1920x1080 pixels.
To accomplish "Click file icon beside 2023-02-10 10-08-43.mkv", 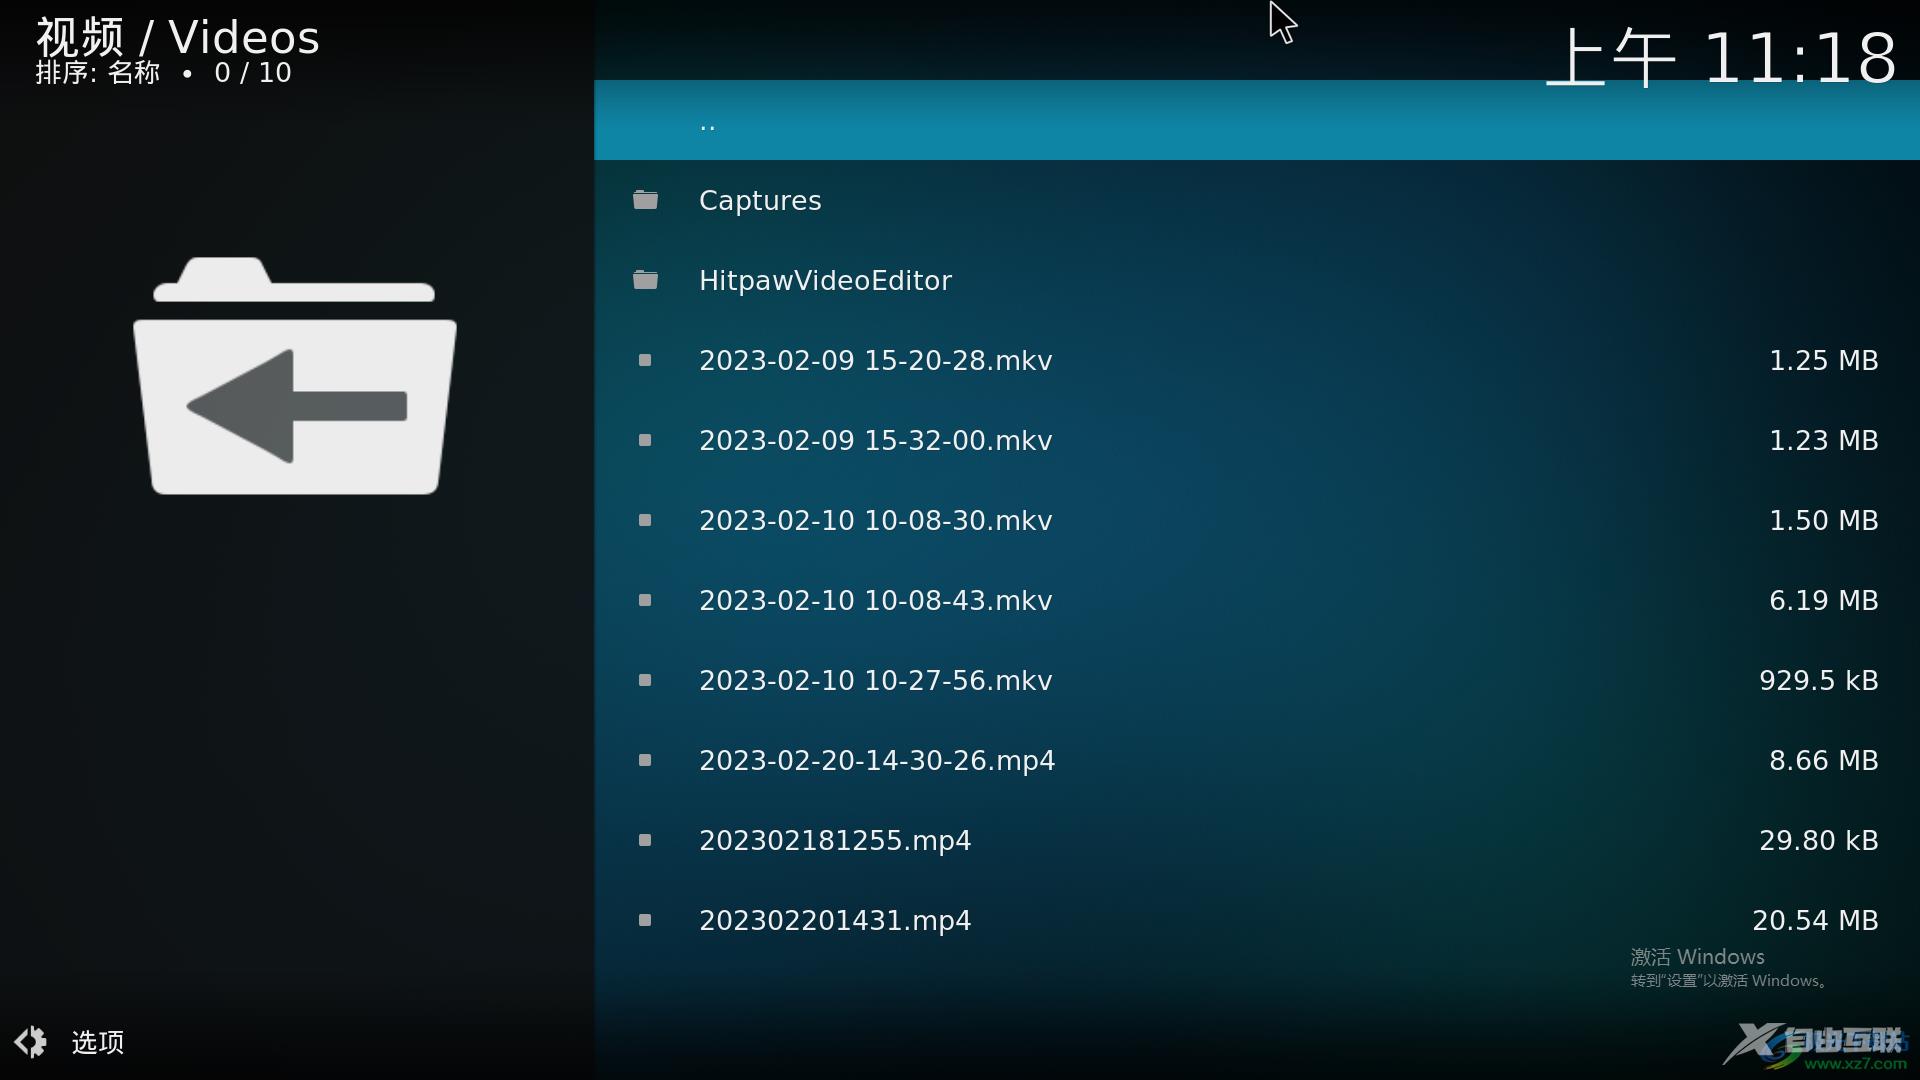I will coord(645,600).
